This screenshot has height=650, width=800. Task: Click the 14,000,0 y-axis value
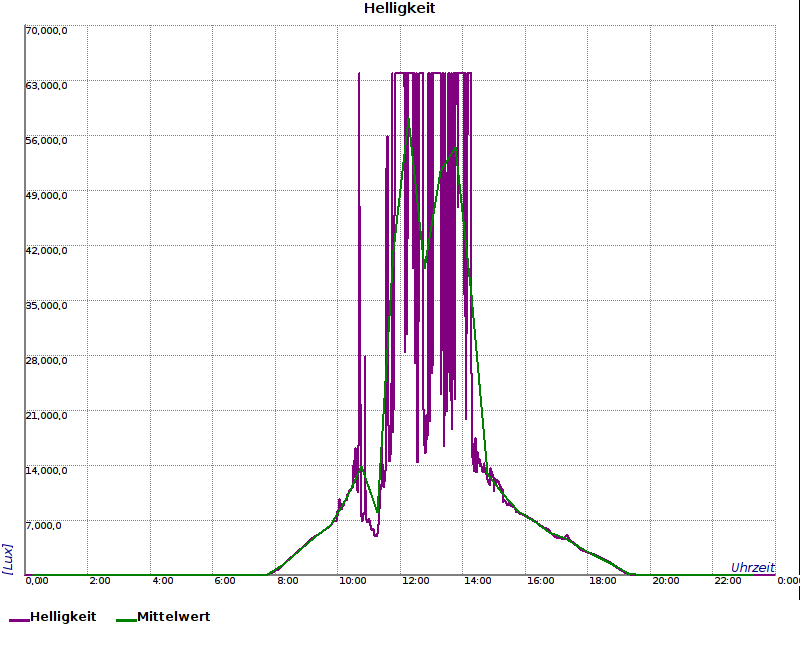click(x=46, y=470)
